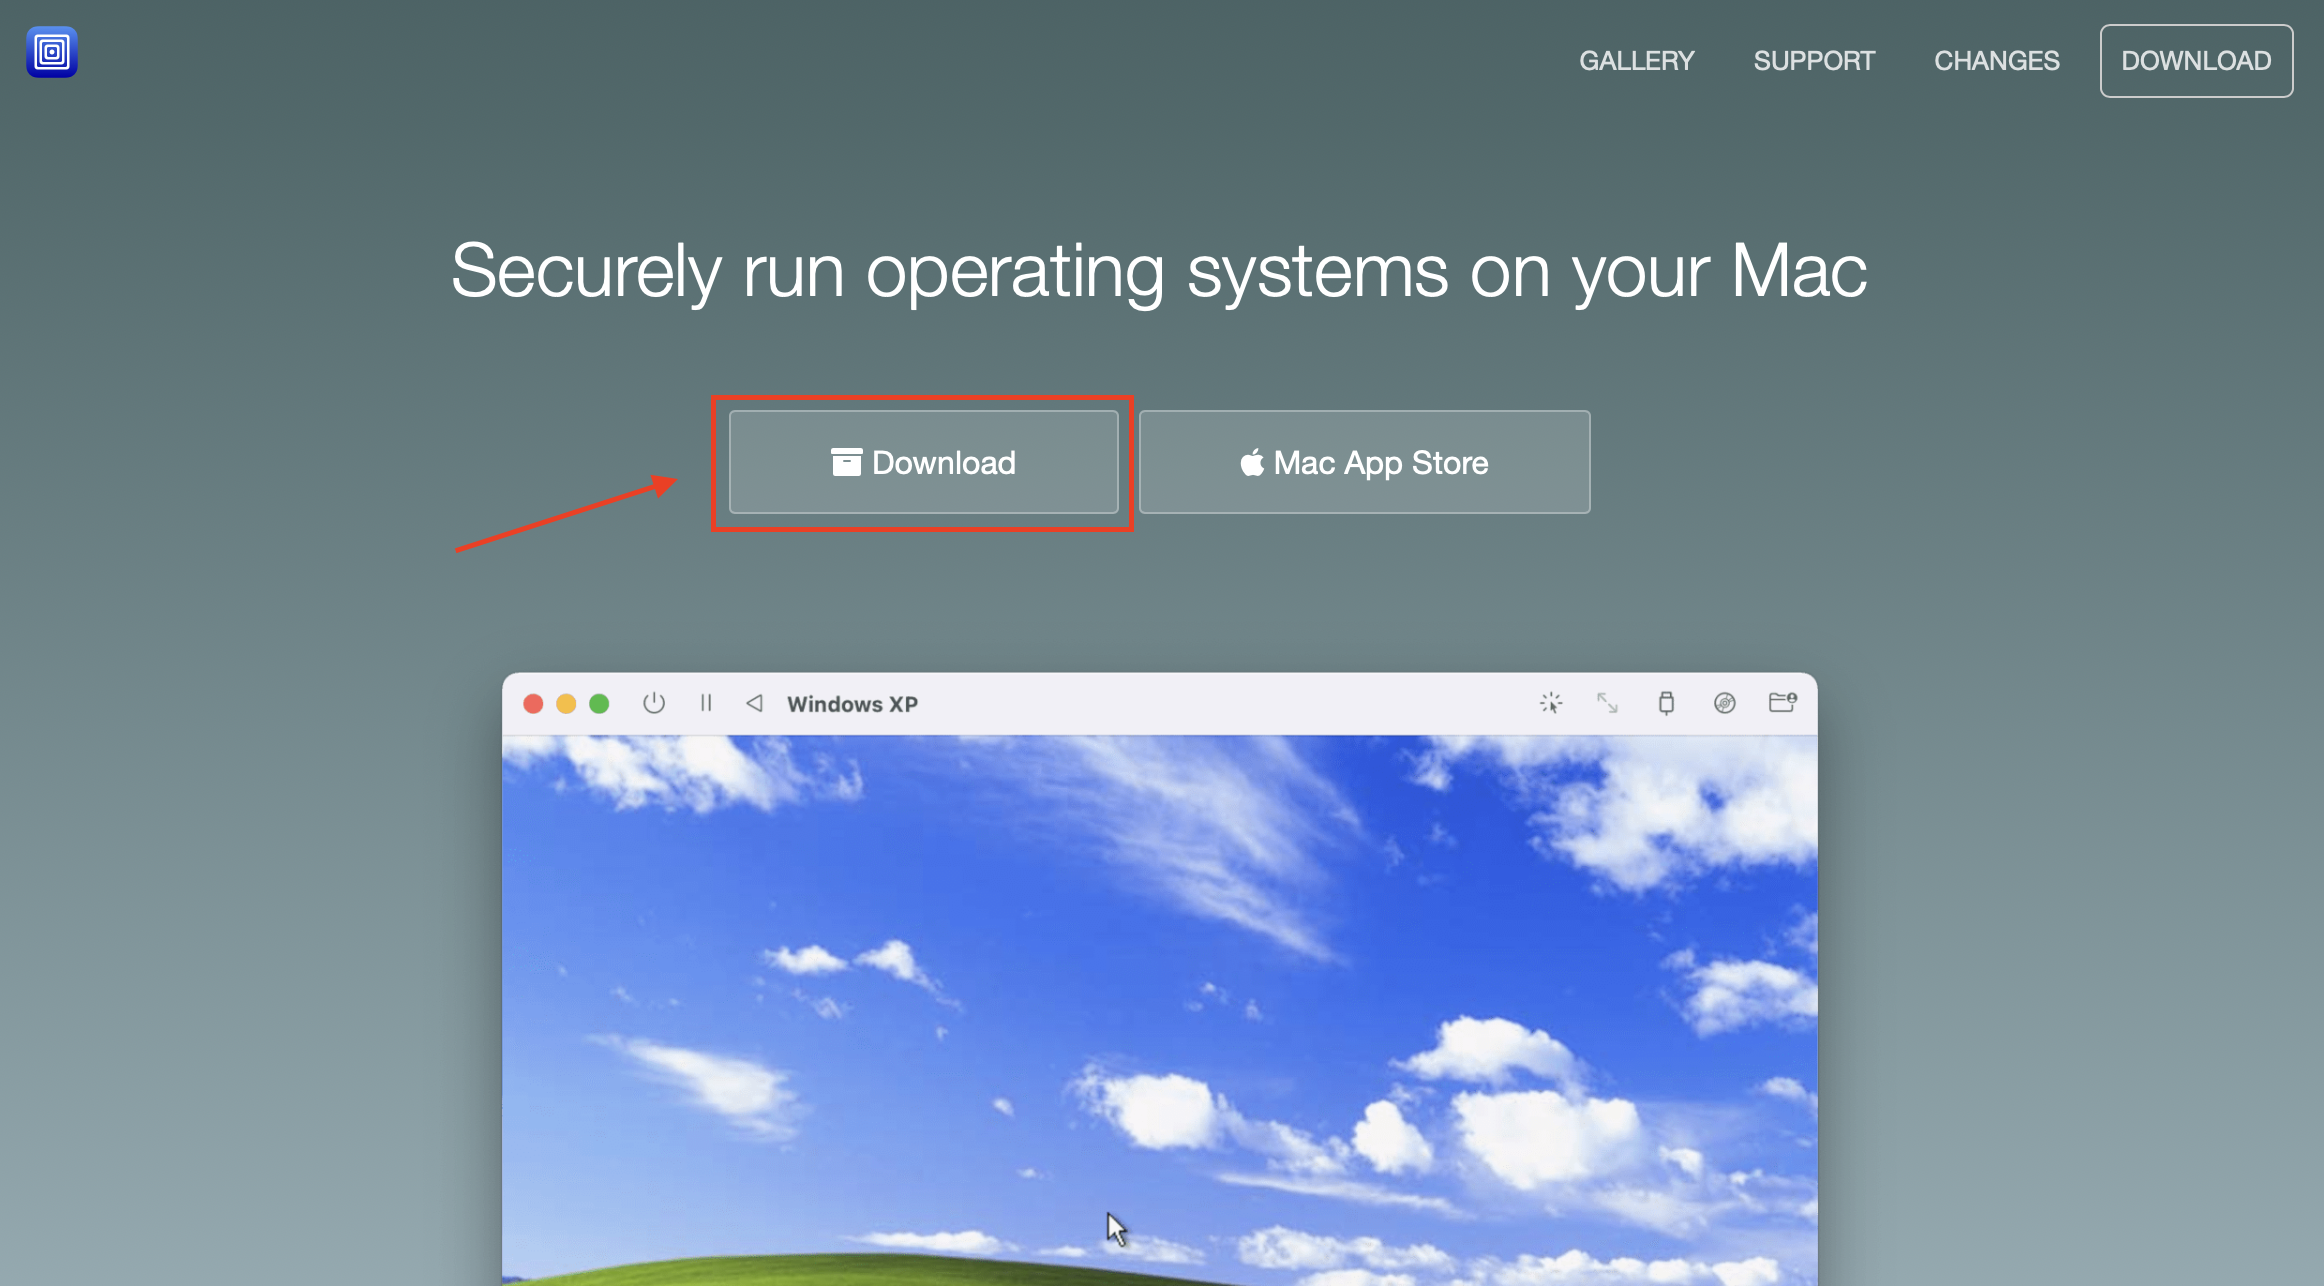Click the outlined DOWNLOAD nav button
The width and height of the screenshot is (2324, 1286).
(x=2196, y=61)
